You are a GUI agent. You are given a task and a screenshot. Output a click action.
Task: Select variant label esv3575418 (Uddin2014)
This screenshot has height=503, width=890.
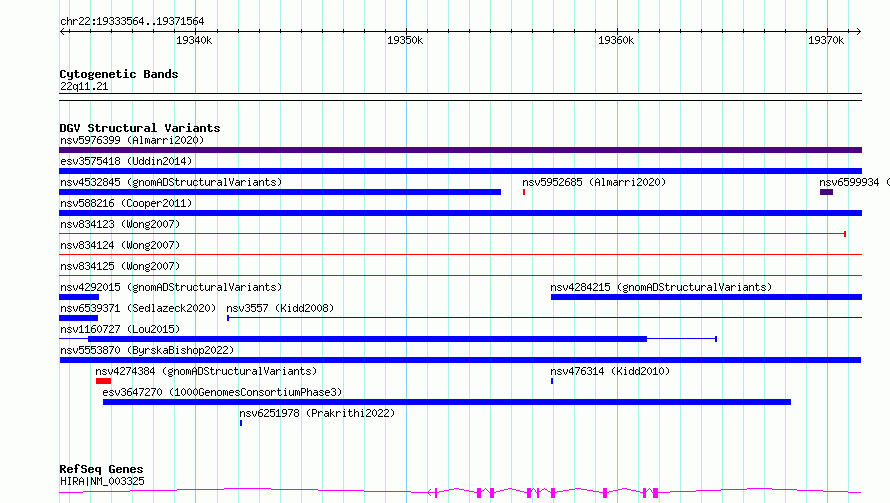point(126,161)
